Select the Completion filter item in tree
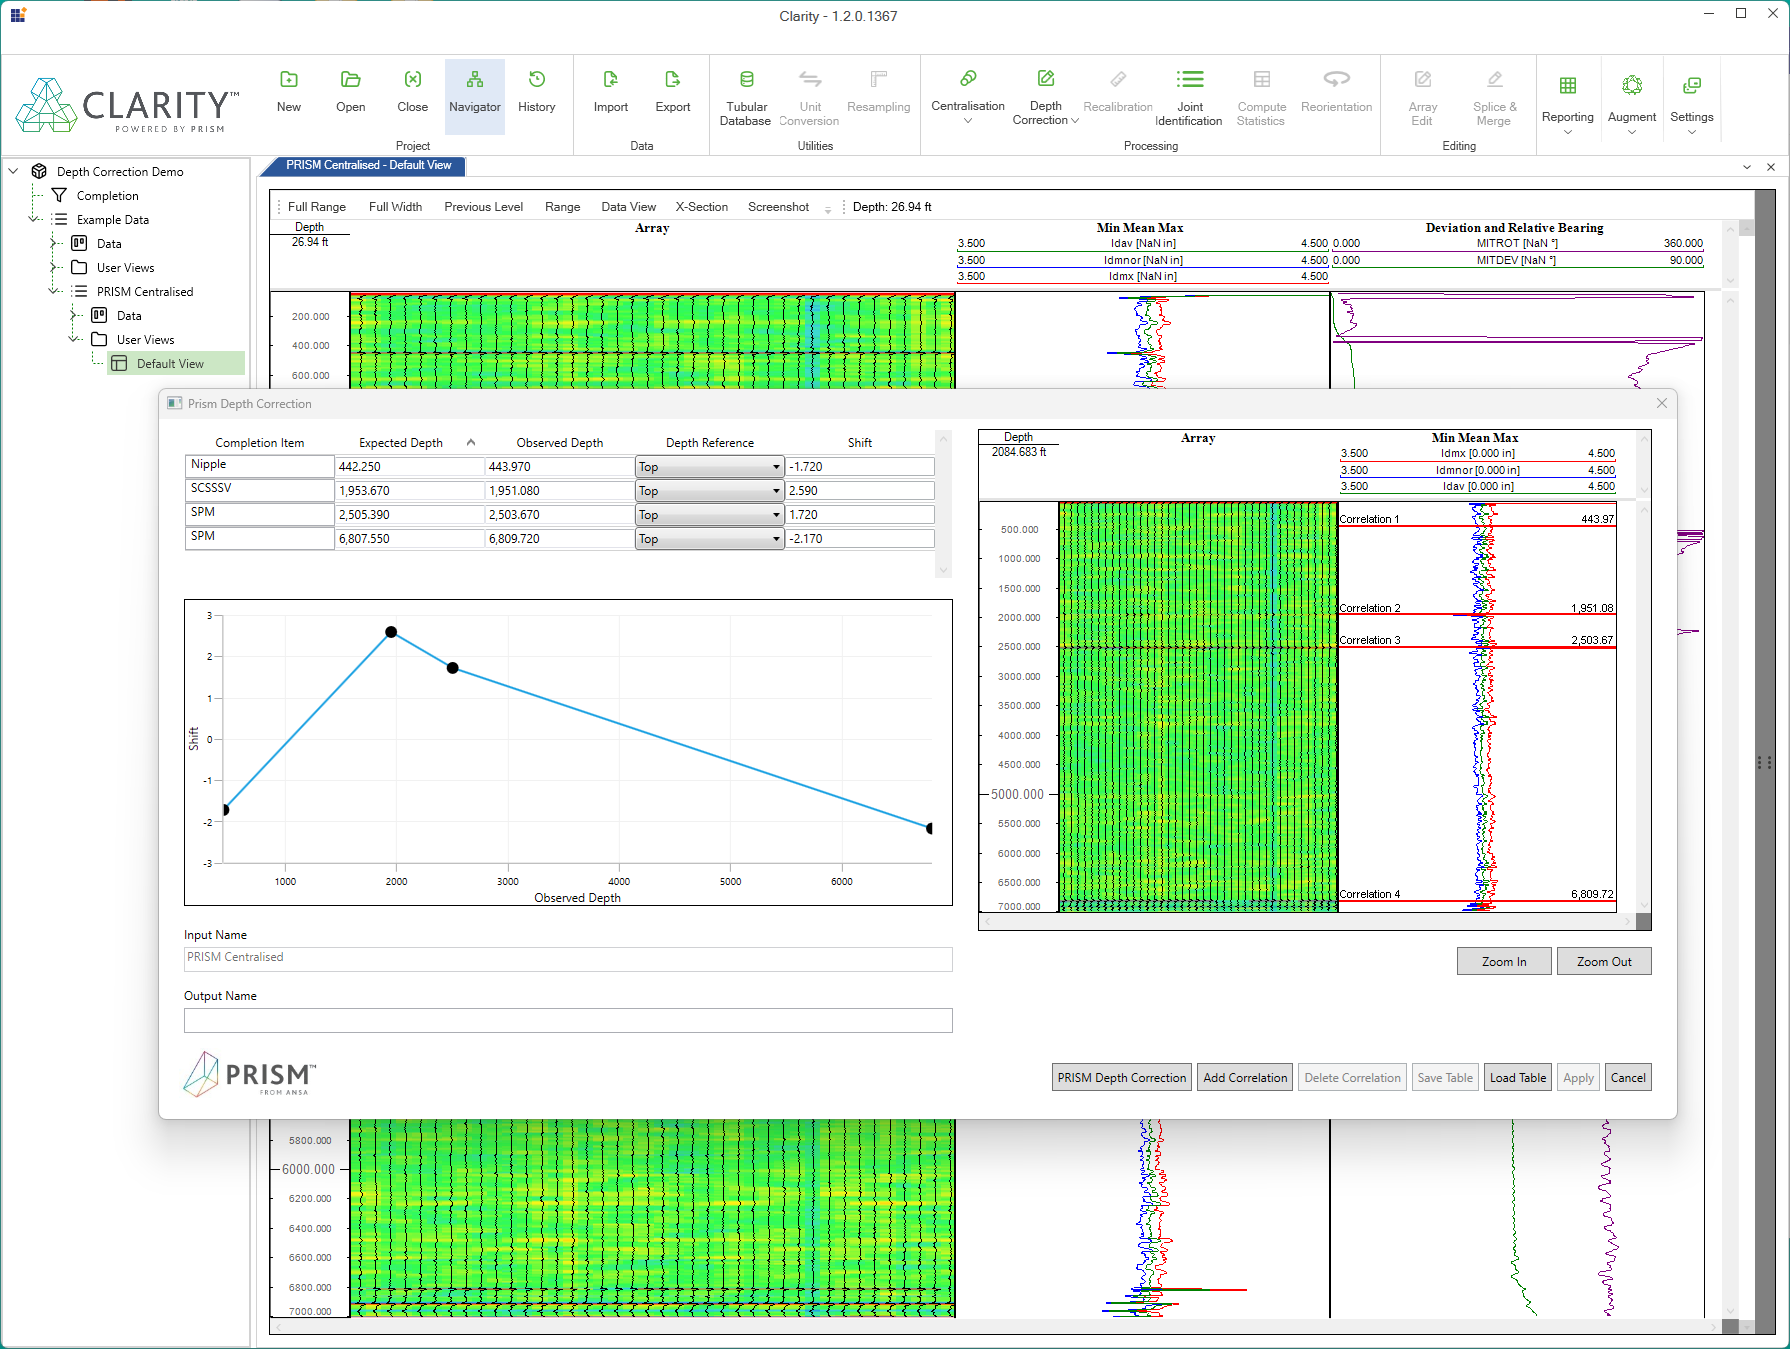The width and height of the screenshot is (1790, 1349). (x=107, y=196)
